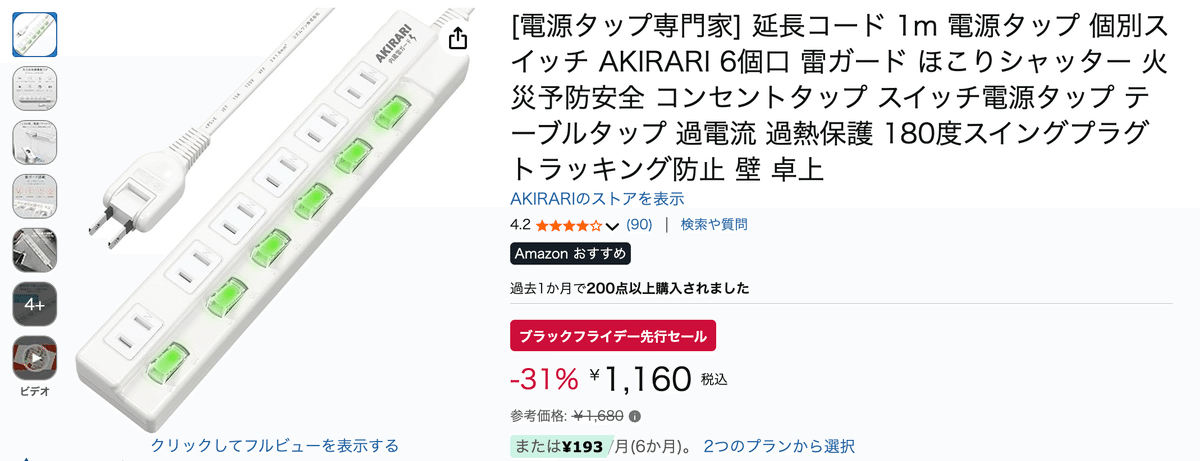The width and height of the screenshot is (1200, 461).
Task: Visit the AKIRARIのストアを表示 link
Action: coord(597,198)
